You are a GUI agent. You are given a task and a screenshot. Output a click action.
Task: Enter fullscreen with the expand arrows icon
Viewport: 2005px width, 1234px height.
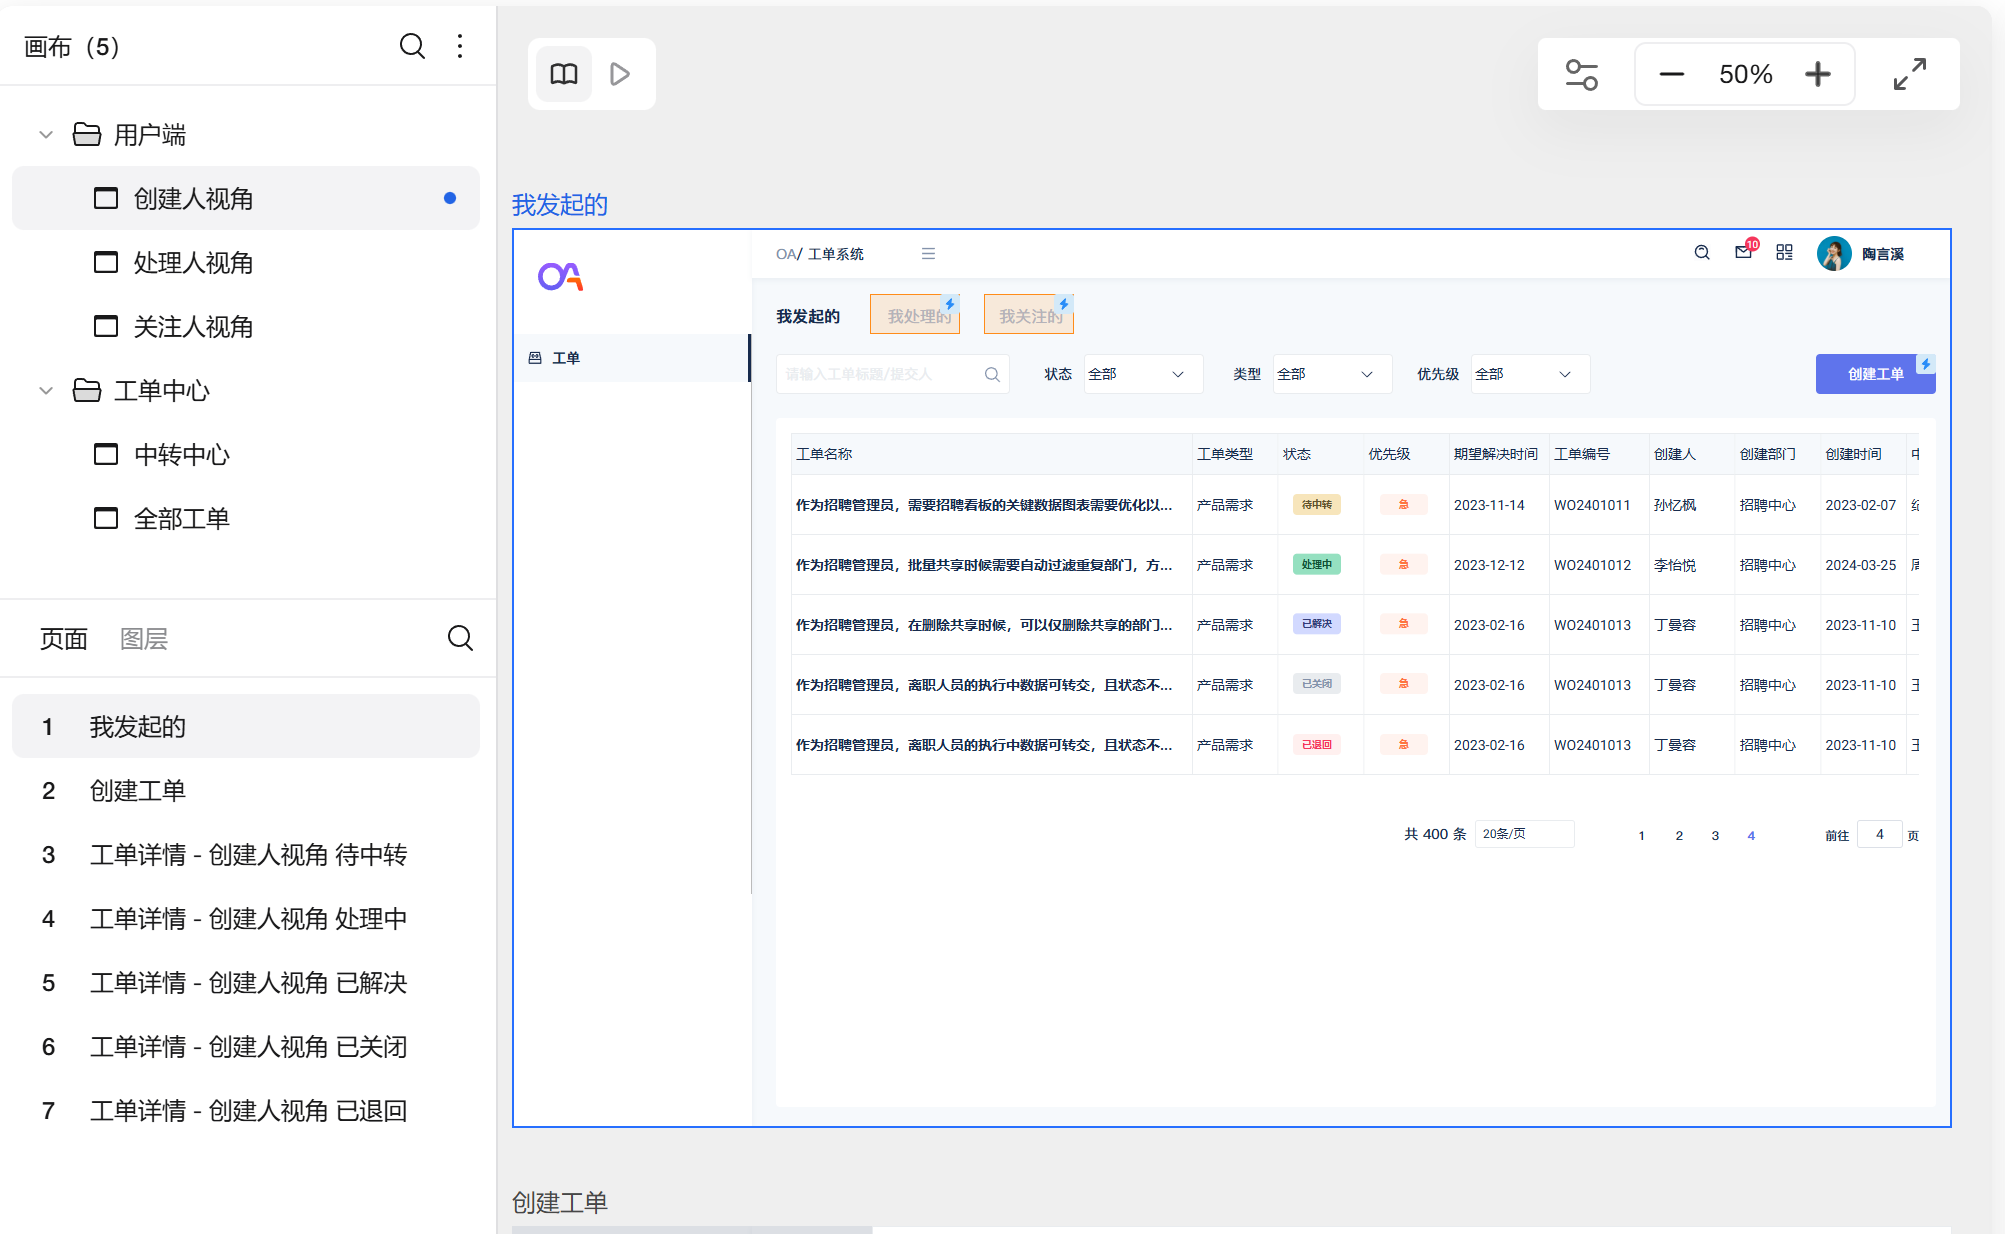tap(1909, 74)
